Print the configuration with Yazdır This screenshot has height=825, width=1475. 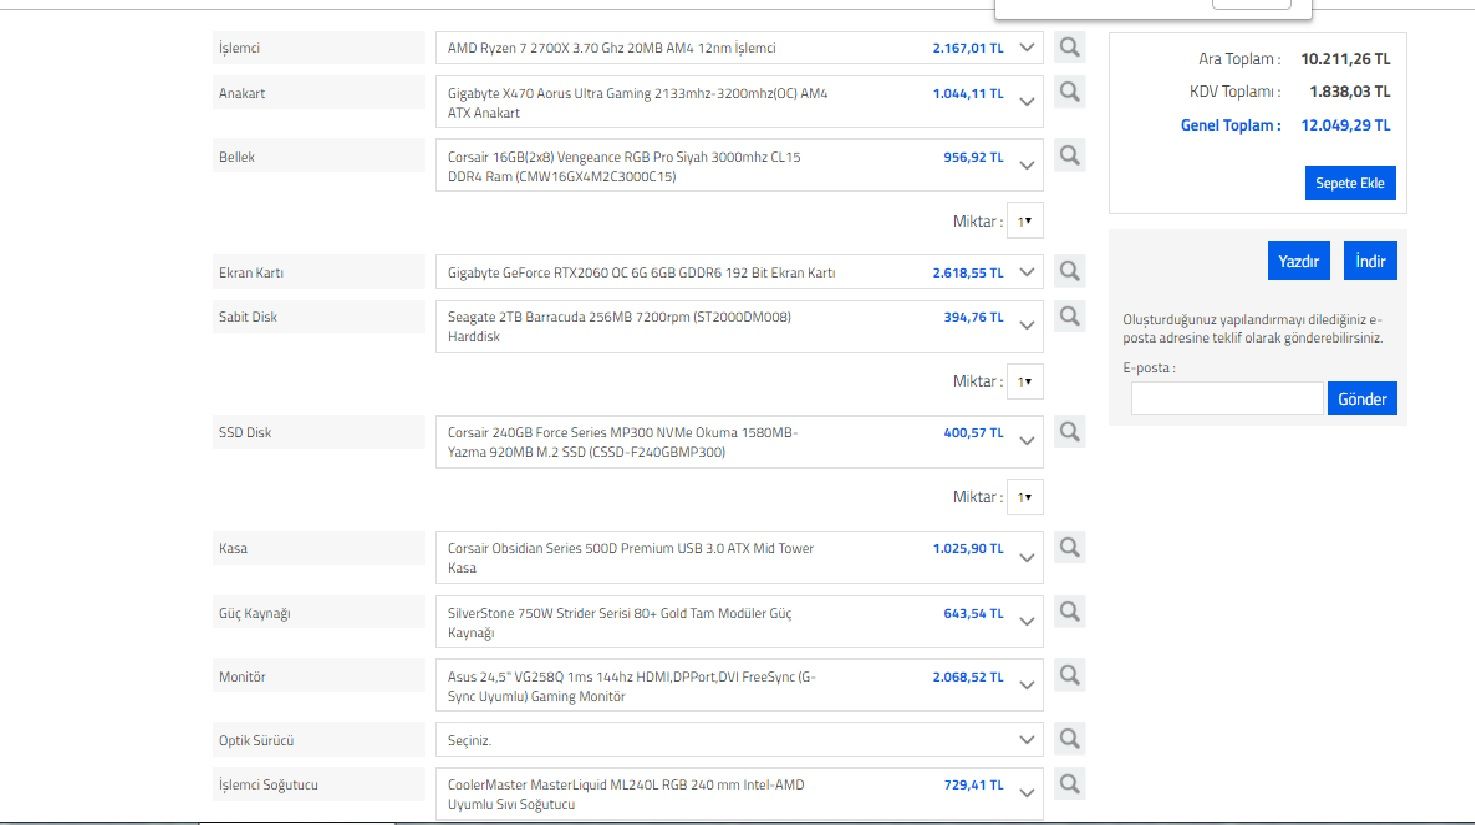[1298, 261]
